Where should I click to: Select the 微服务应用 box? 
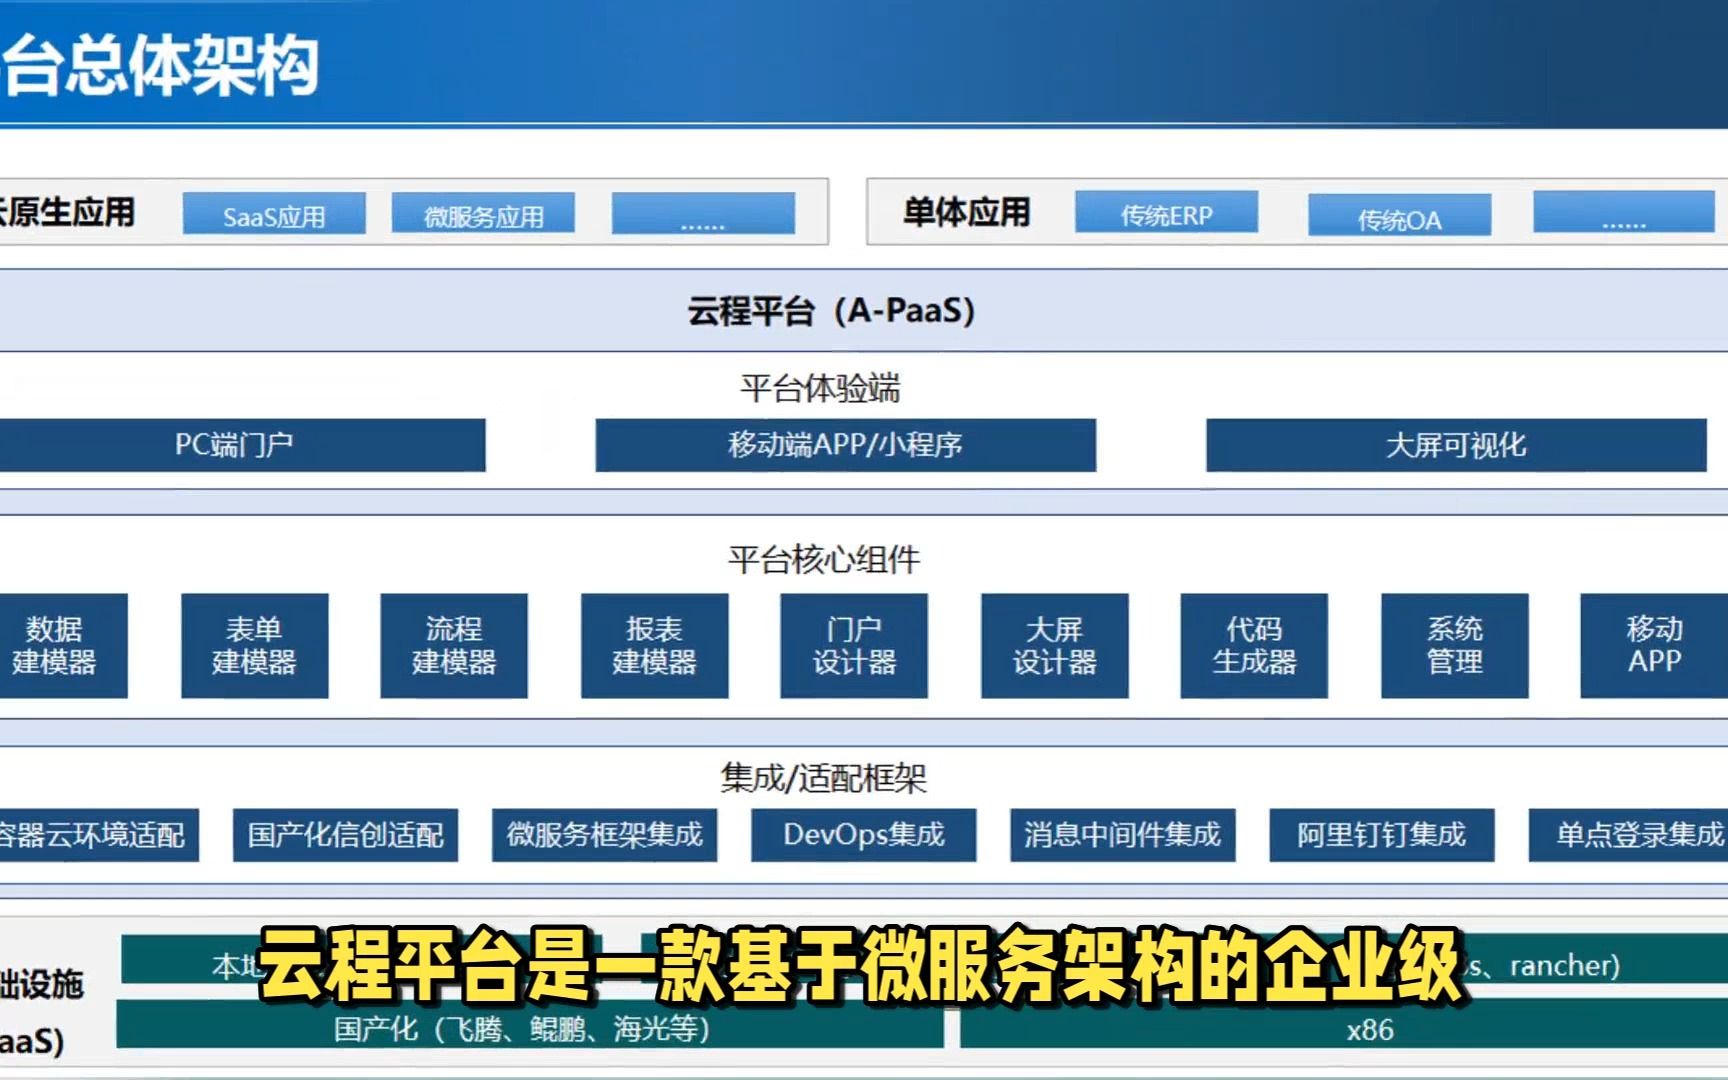point(483,214)
